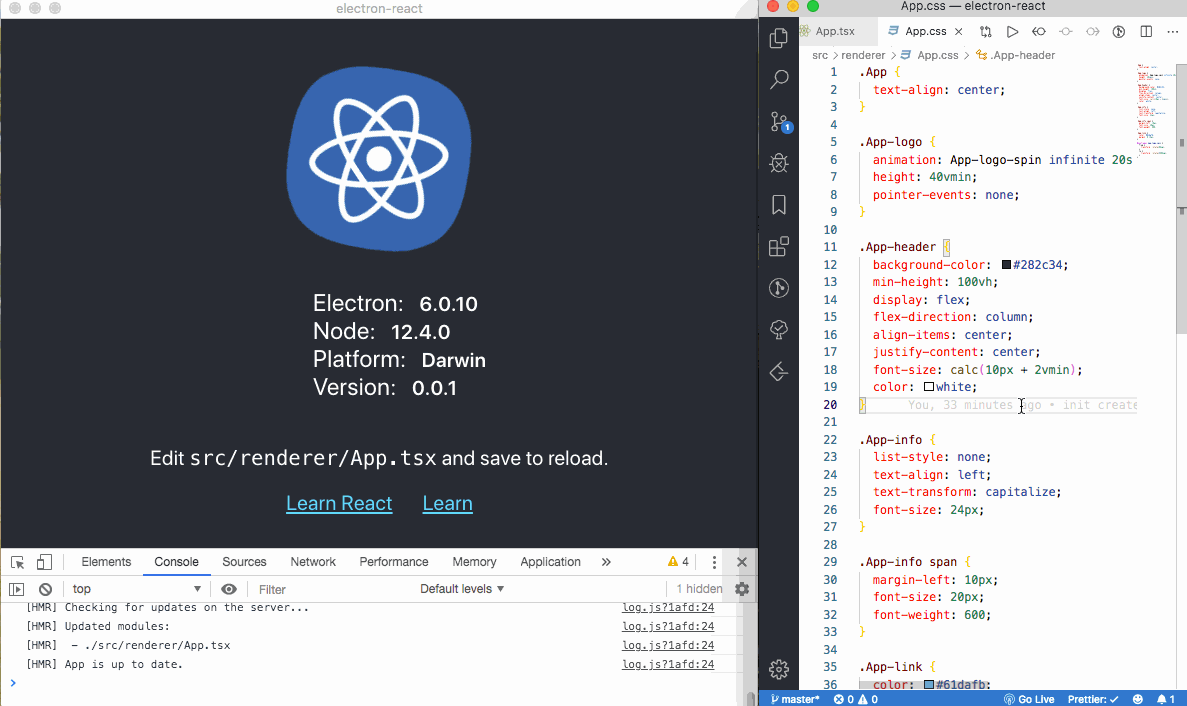Open the JavaScript context 'top' dropdown

(136, 589)
